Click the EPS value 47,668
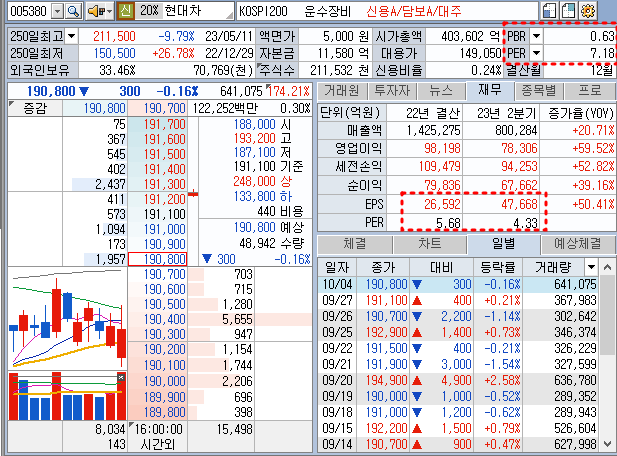This screenshot has width=617, height=456. pyautogui.click(x=519, y=204)
